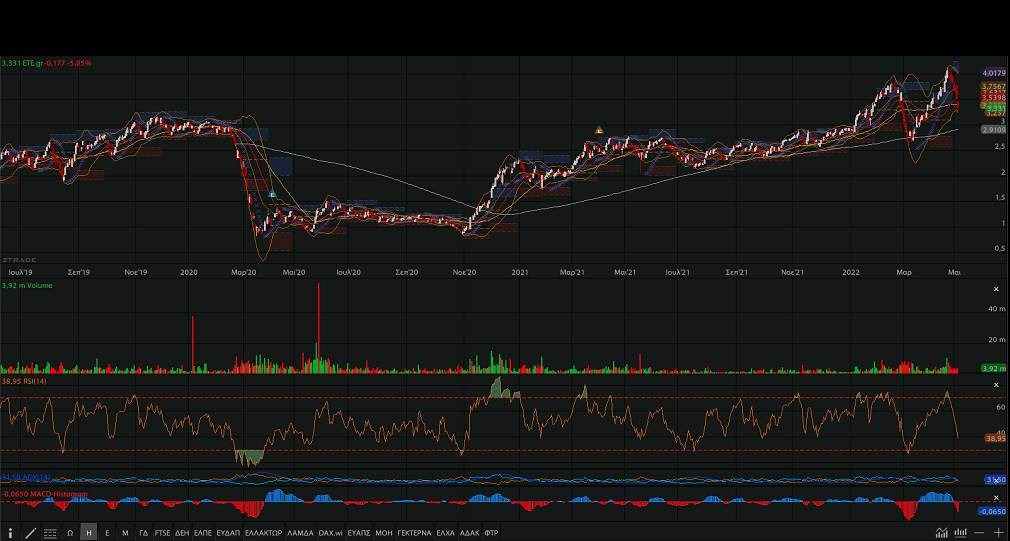Select the M monthly timeframe

(125, 533)
